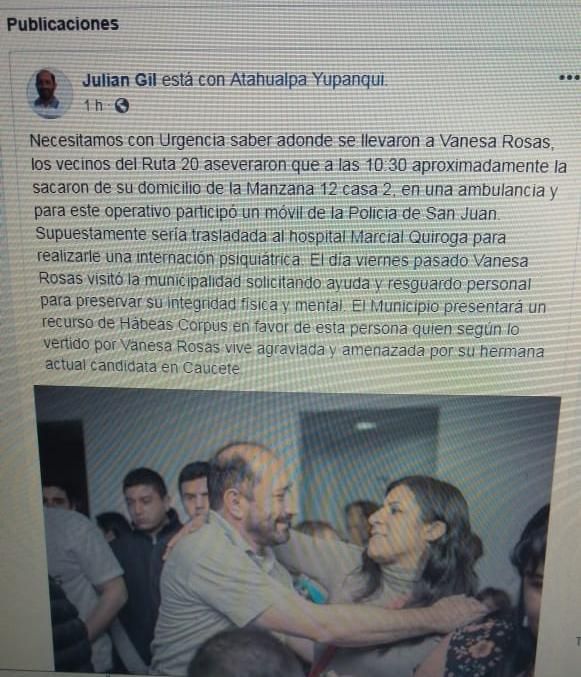Open the post's attached photo

tap(297, 530)
